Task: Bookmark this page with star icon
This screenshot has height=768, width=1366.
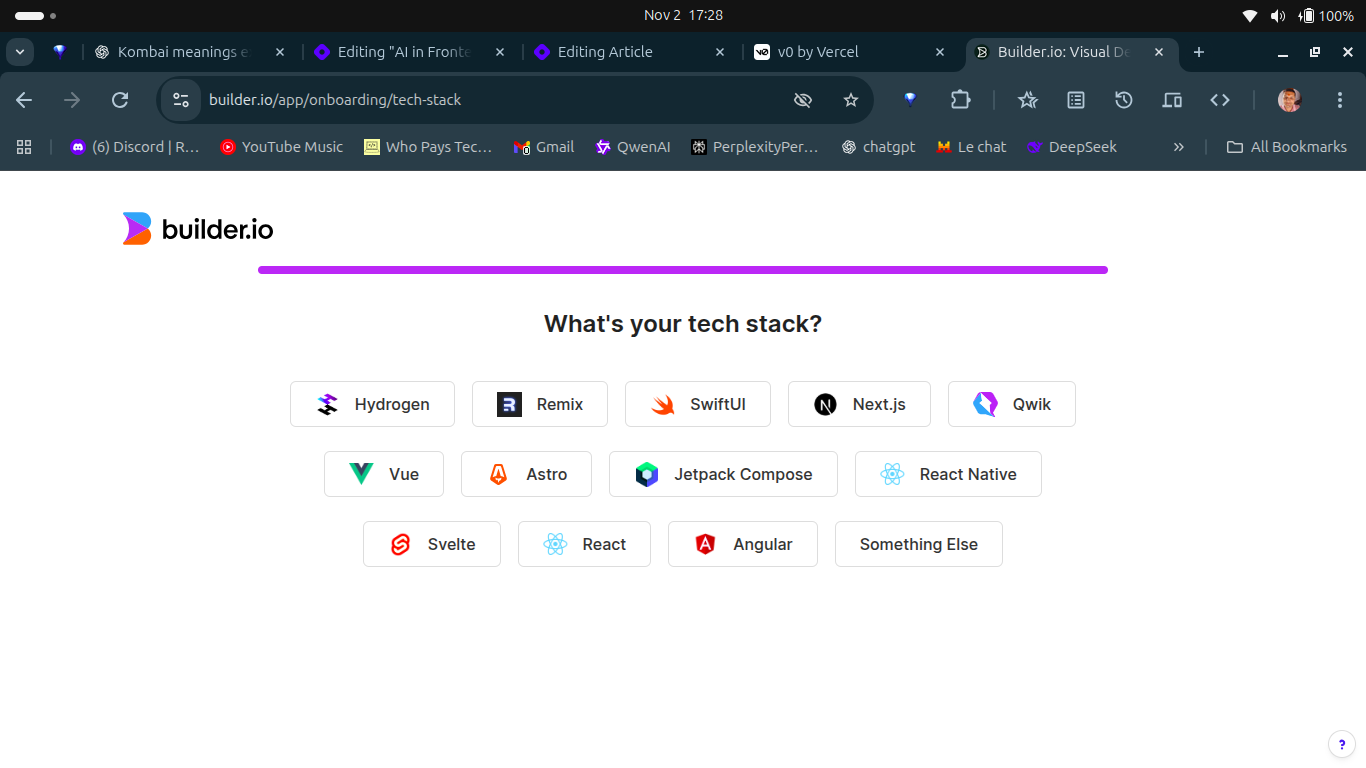Action: click(x=851, y=100)
